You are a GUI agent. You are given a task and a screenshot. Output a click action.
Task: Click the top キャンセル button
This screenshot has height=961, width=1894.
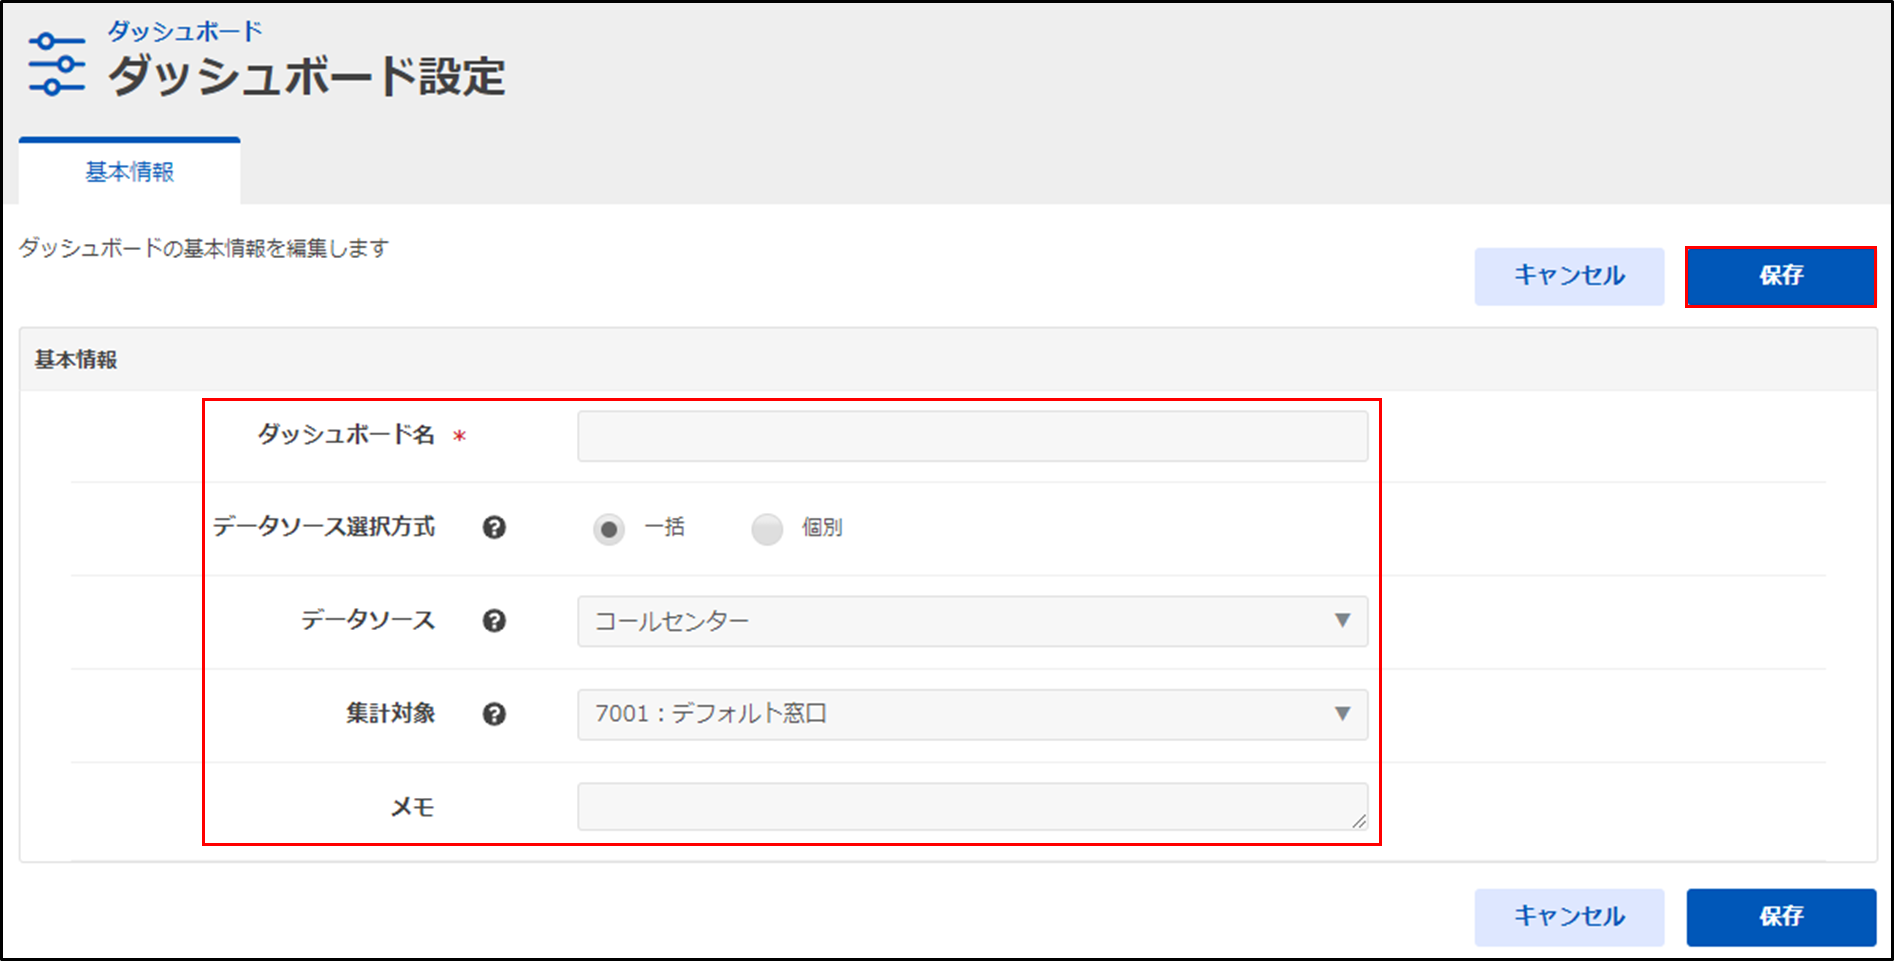pyautogui.click(x=1568, y=276)
